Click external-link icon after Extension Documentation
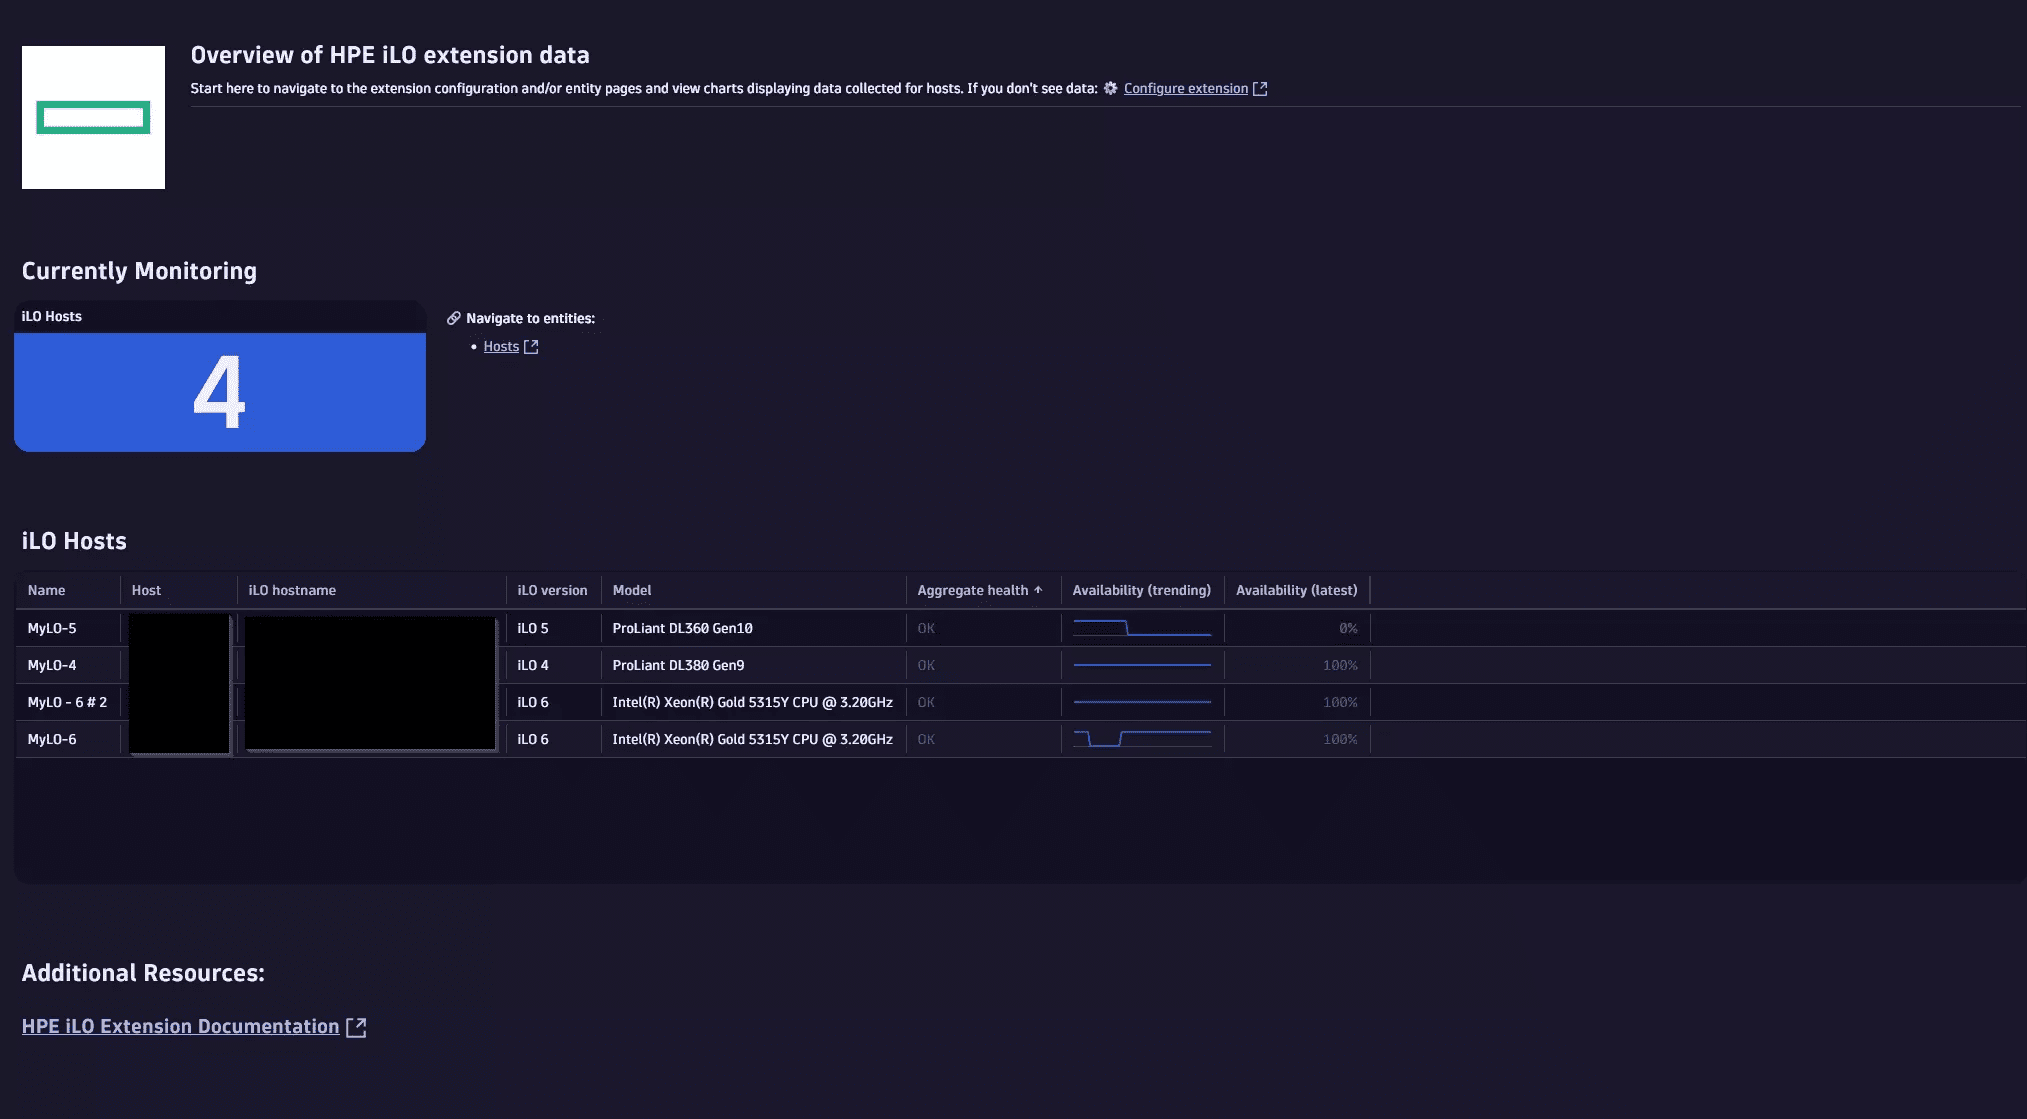Image resolution: width=2027 pixels, height=1119 pixels. pos(356,1027)
